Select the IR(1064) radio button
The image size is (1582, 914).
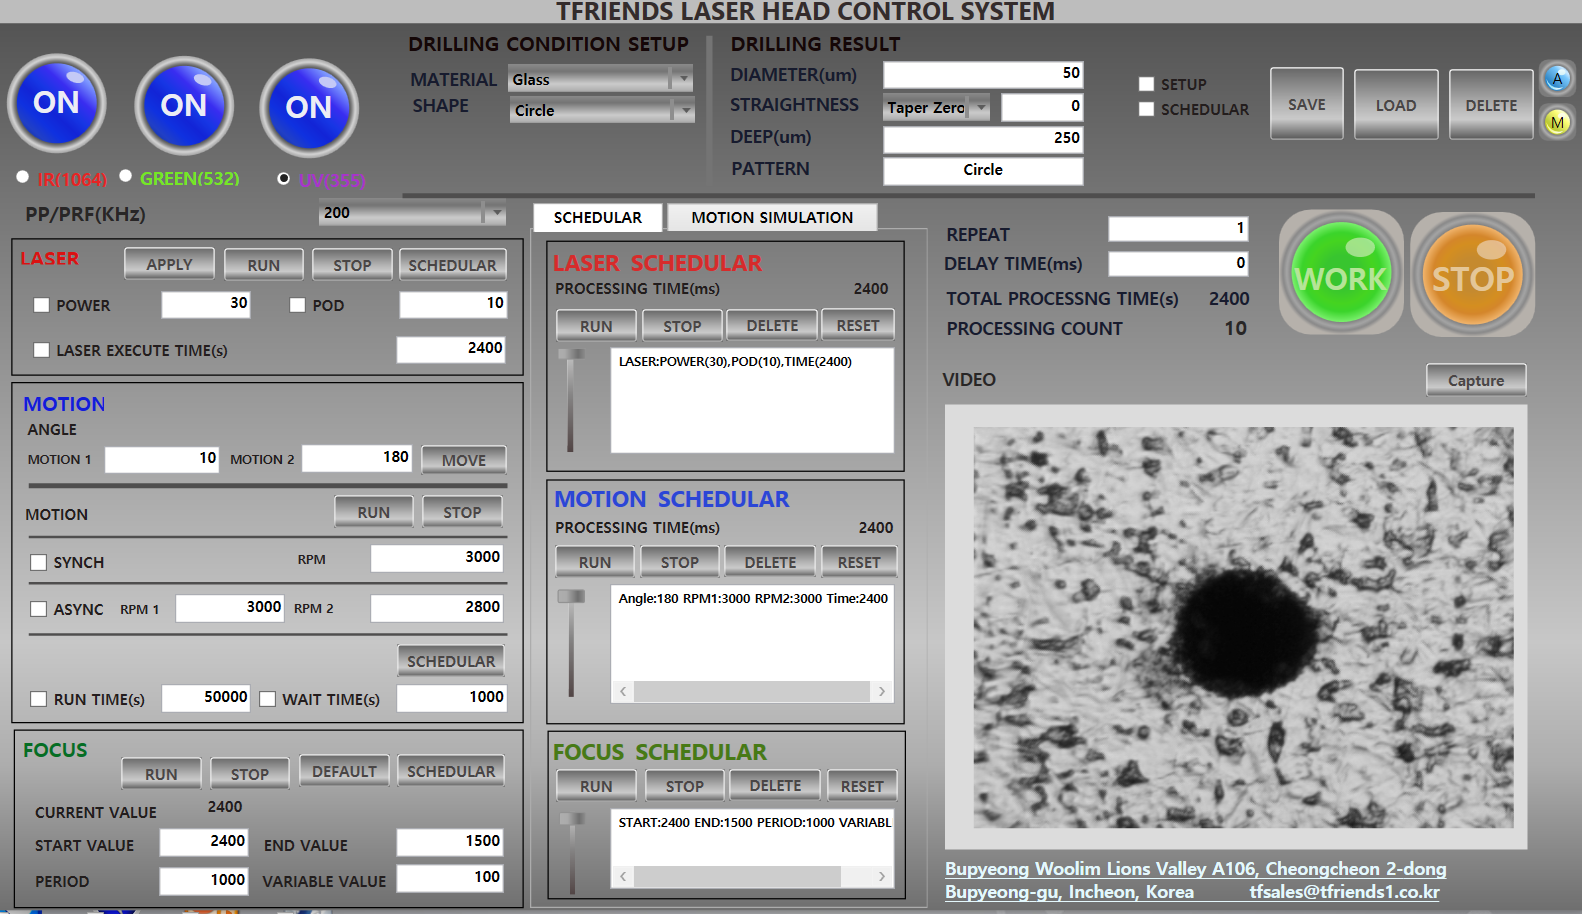(x=22, y=177)
